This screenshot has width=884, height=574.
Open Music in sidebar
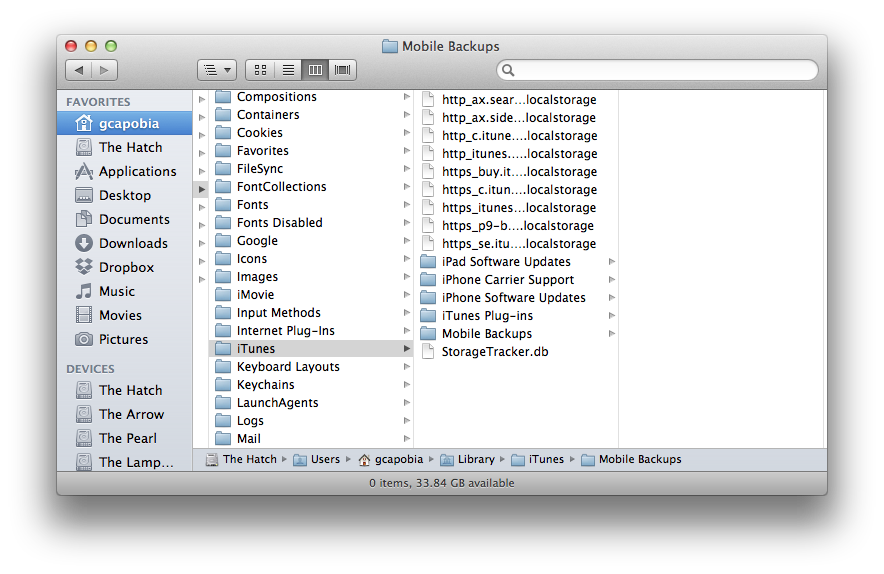[x=125, y=291]
